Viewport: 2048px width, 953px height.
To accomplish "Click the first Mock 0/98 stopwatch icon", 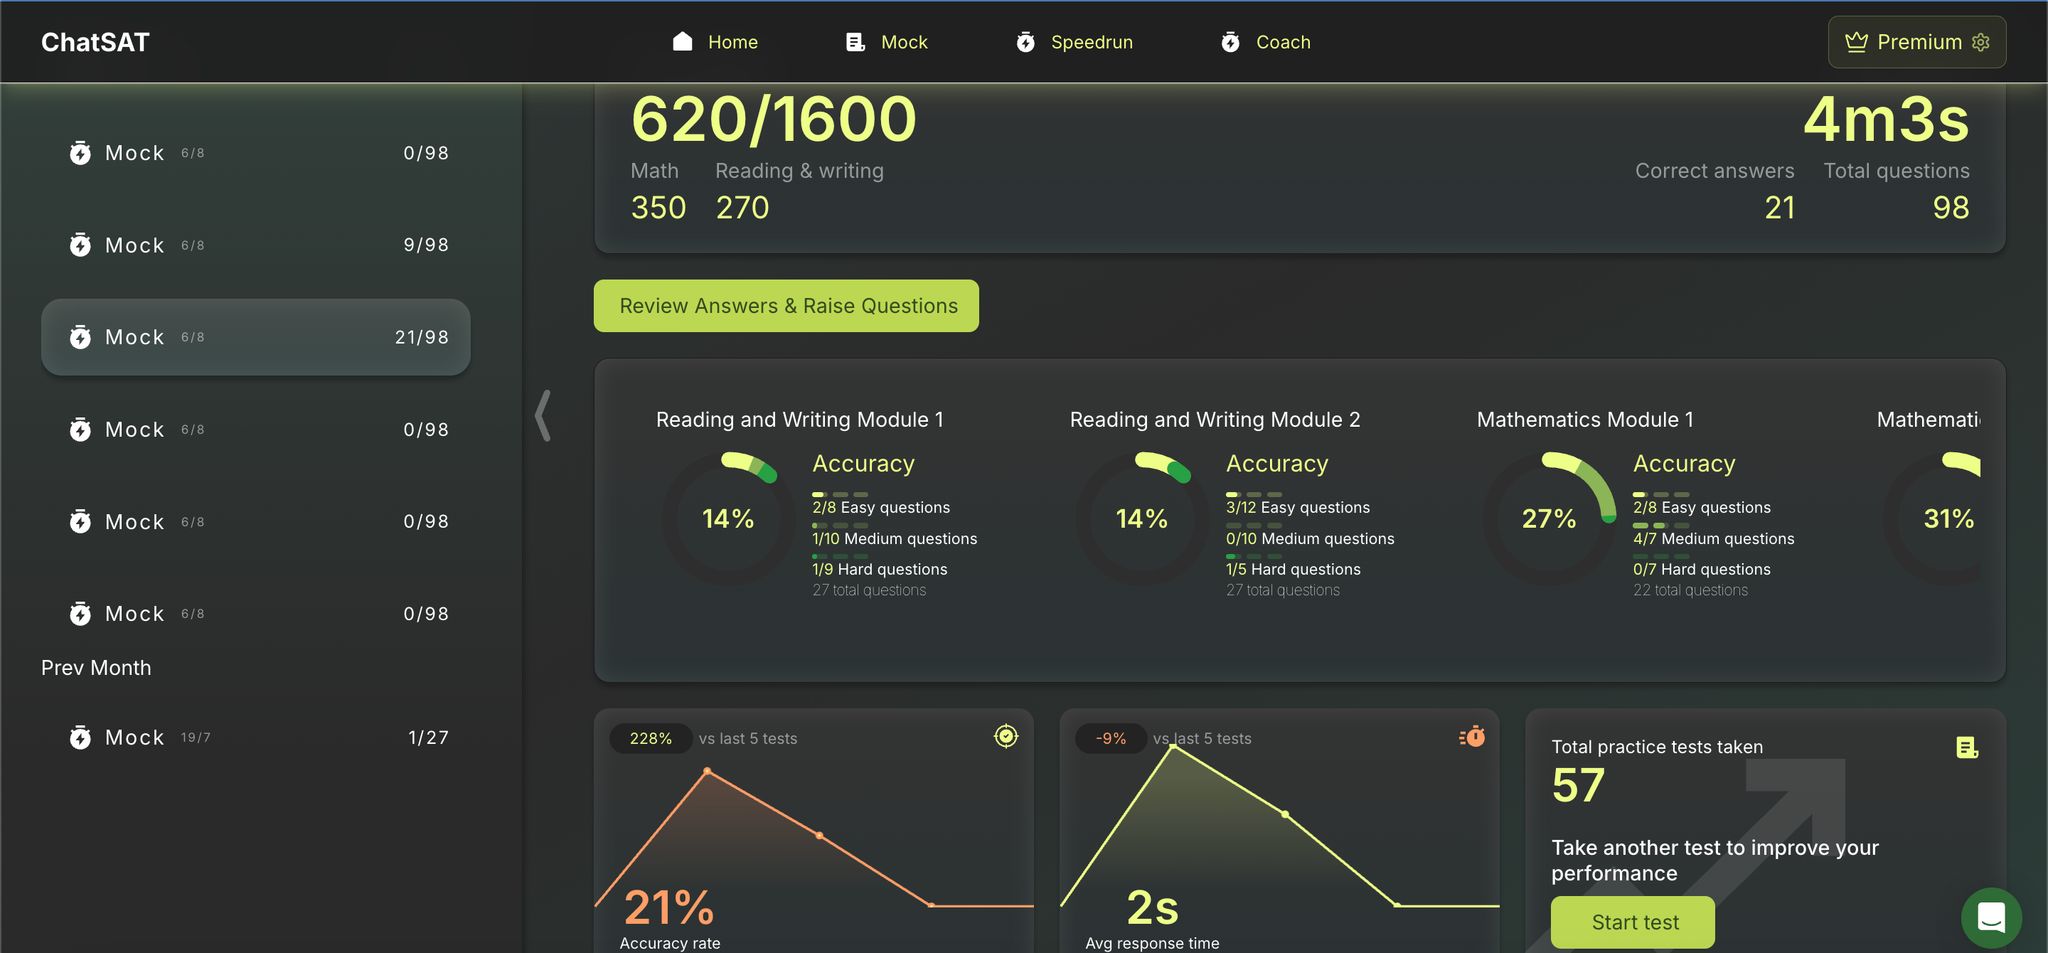I will click(80, 153).
